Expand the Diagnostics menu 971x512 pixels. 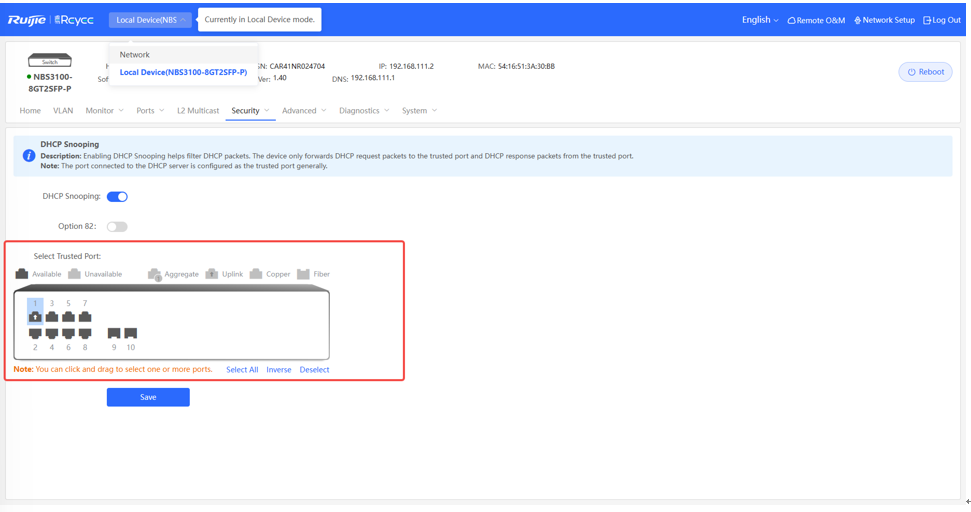[364, 110]
